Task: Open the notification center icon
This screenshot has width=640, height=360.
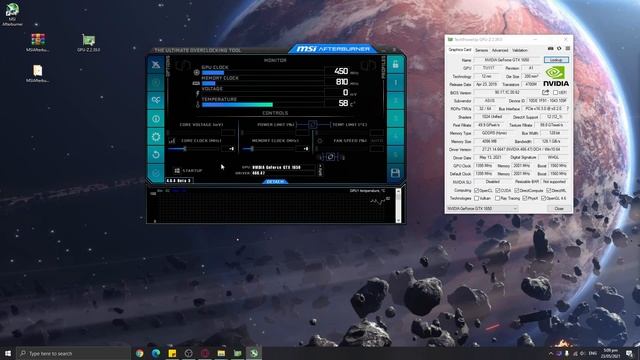Action: [629, 353]
